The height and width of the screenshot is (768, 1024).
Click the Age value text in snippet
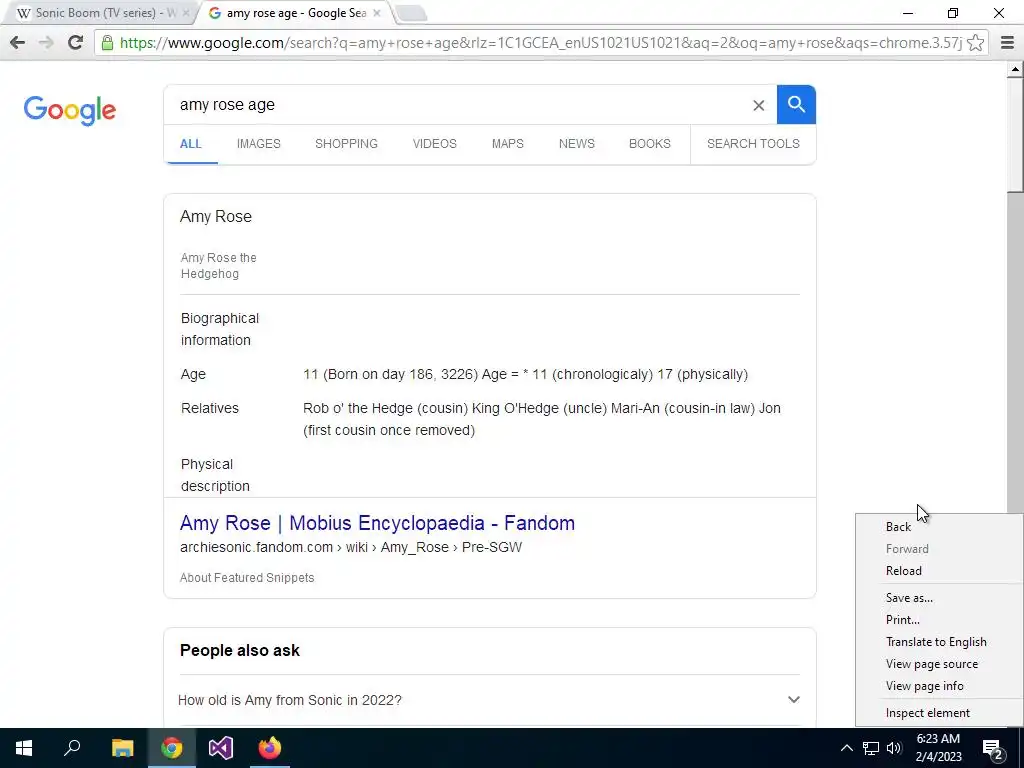[525, 374]
